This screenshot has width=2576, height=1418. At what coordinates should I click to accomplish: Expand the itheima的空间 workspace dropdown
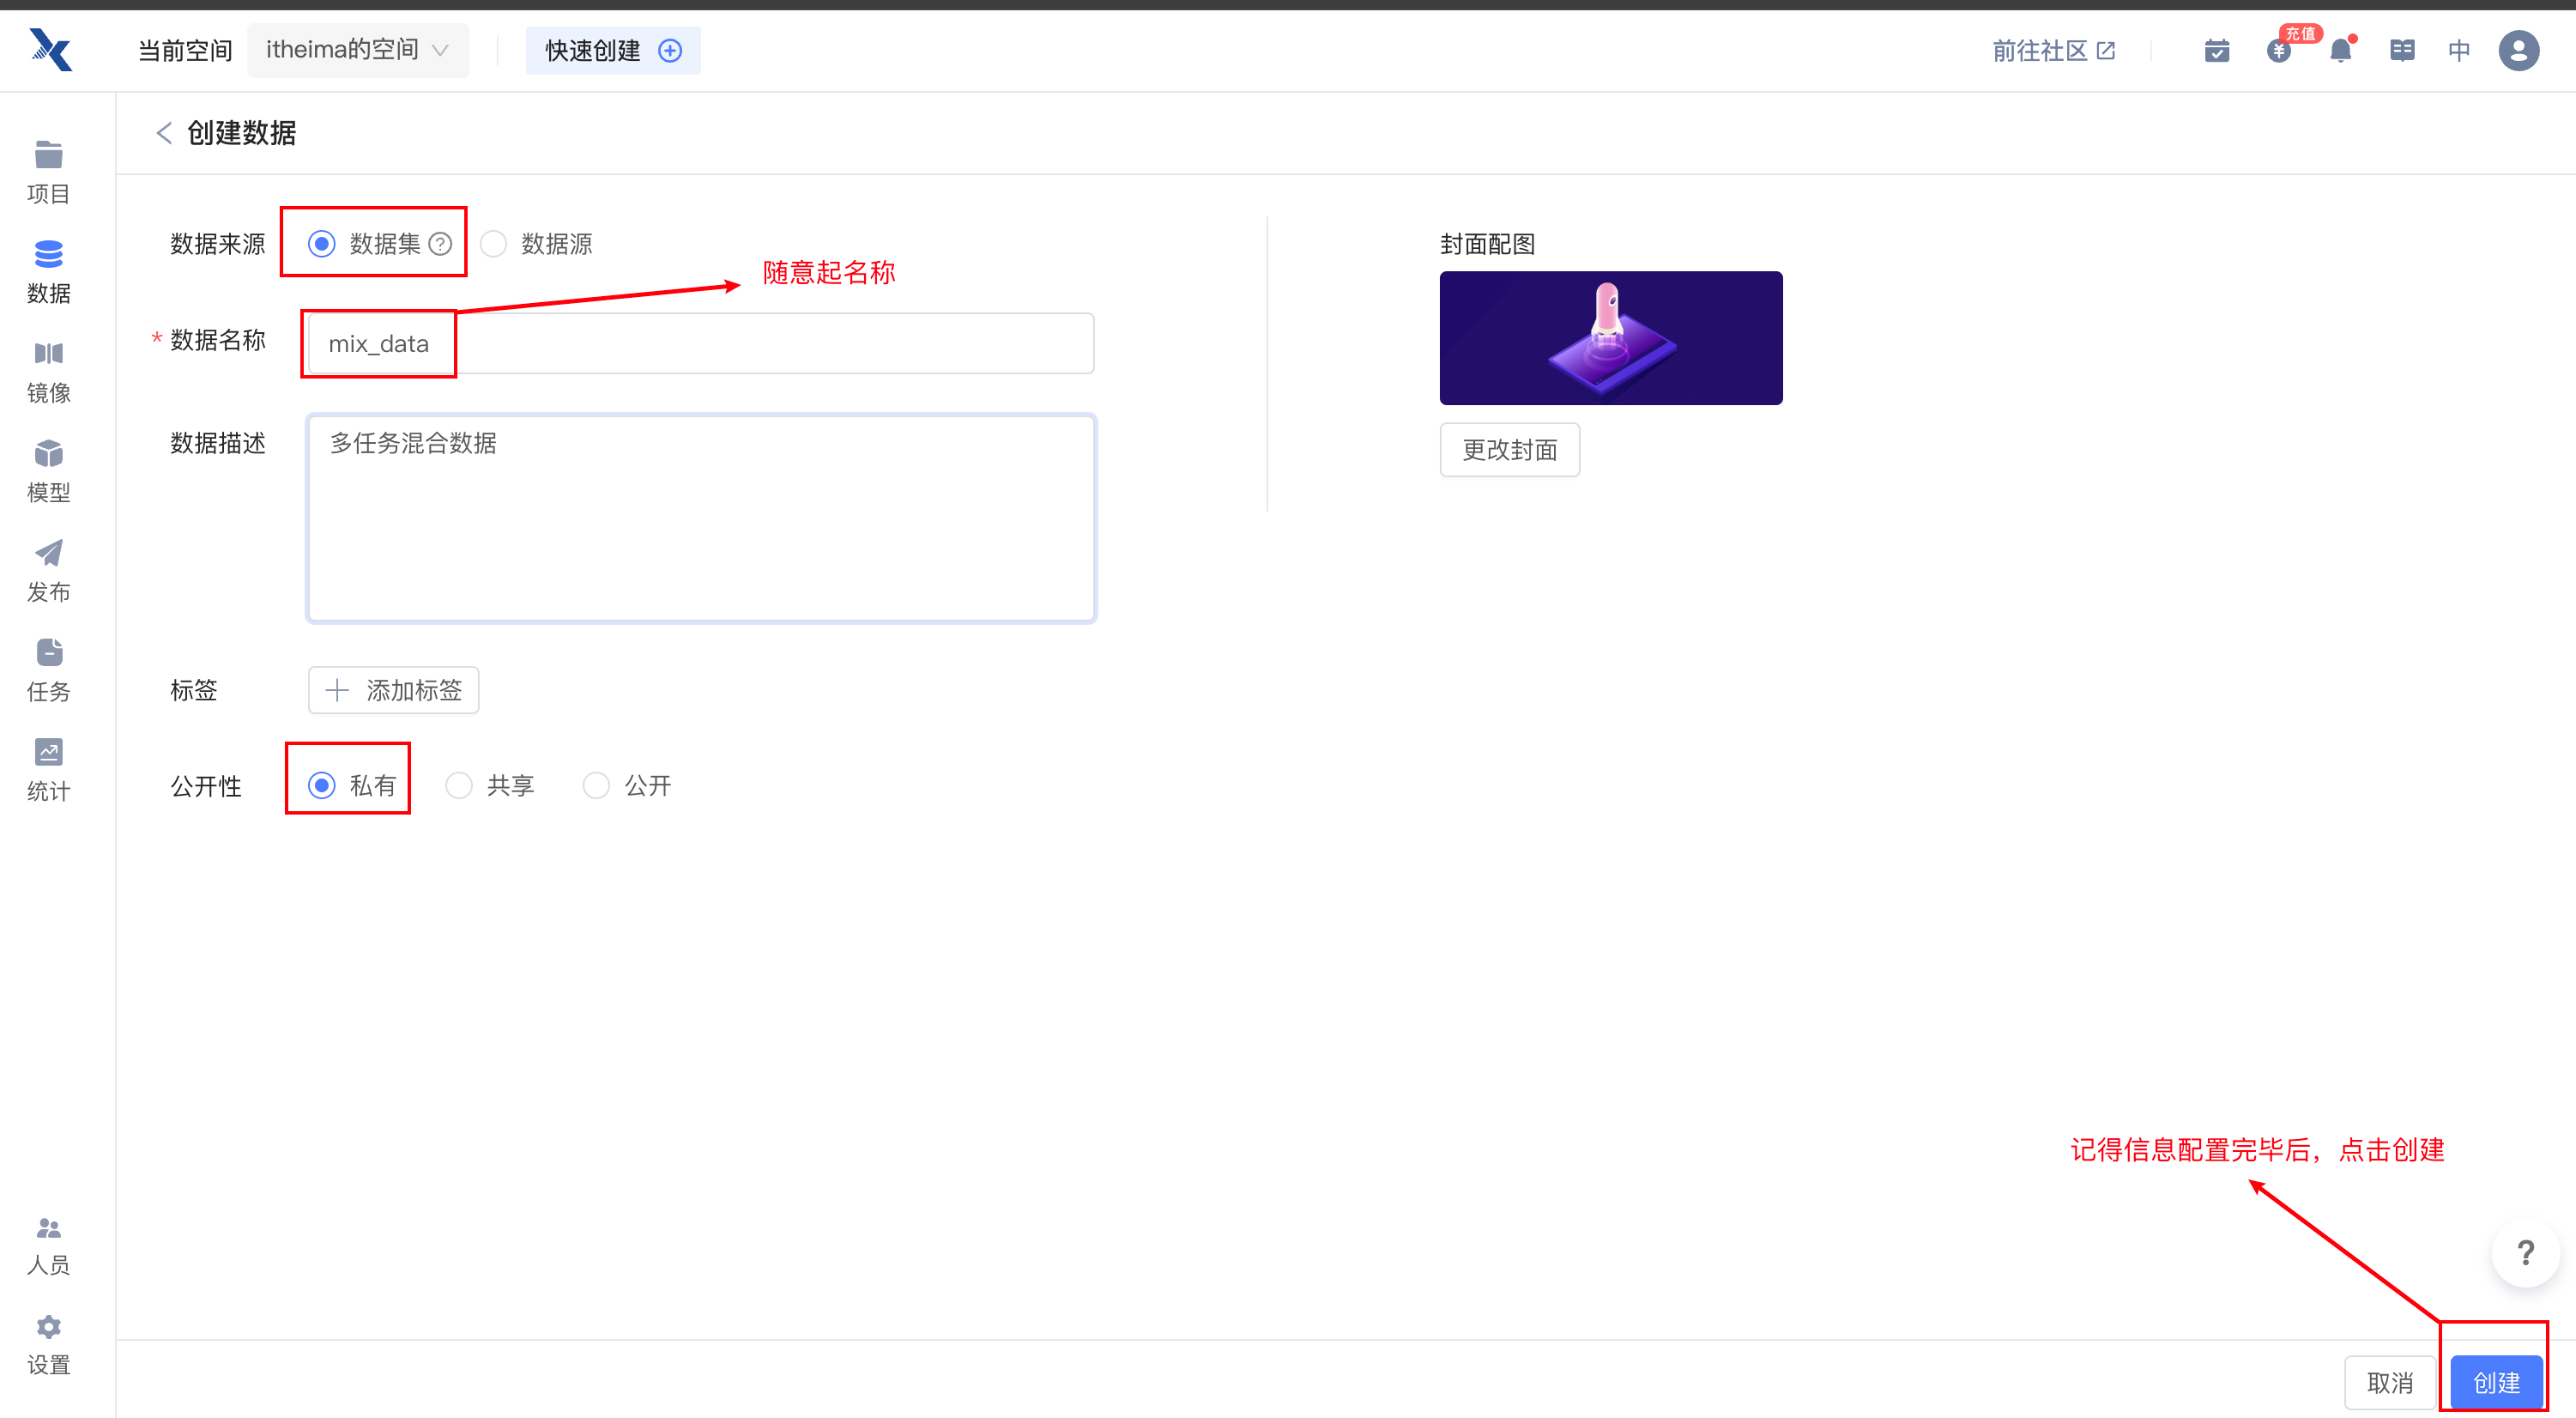[x=357, y=50]
